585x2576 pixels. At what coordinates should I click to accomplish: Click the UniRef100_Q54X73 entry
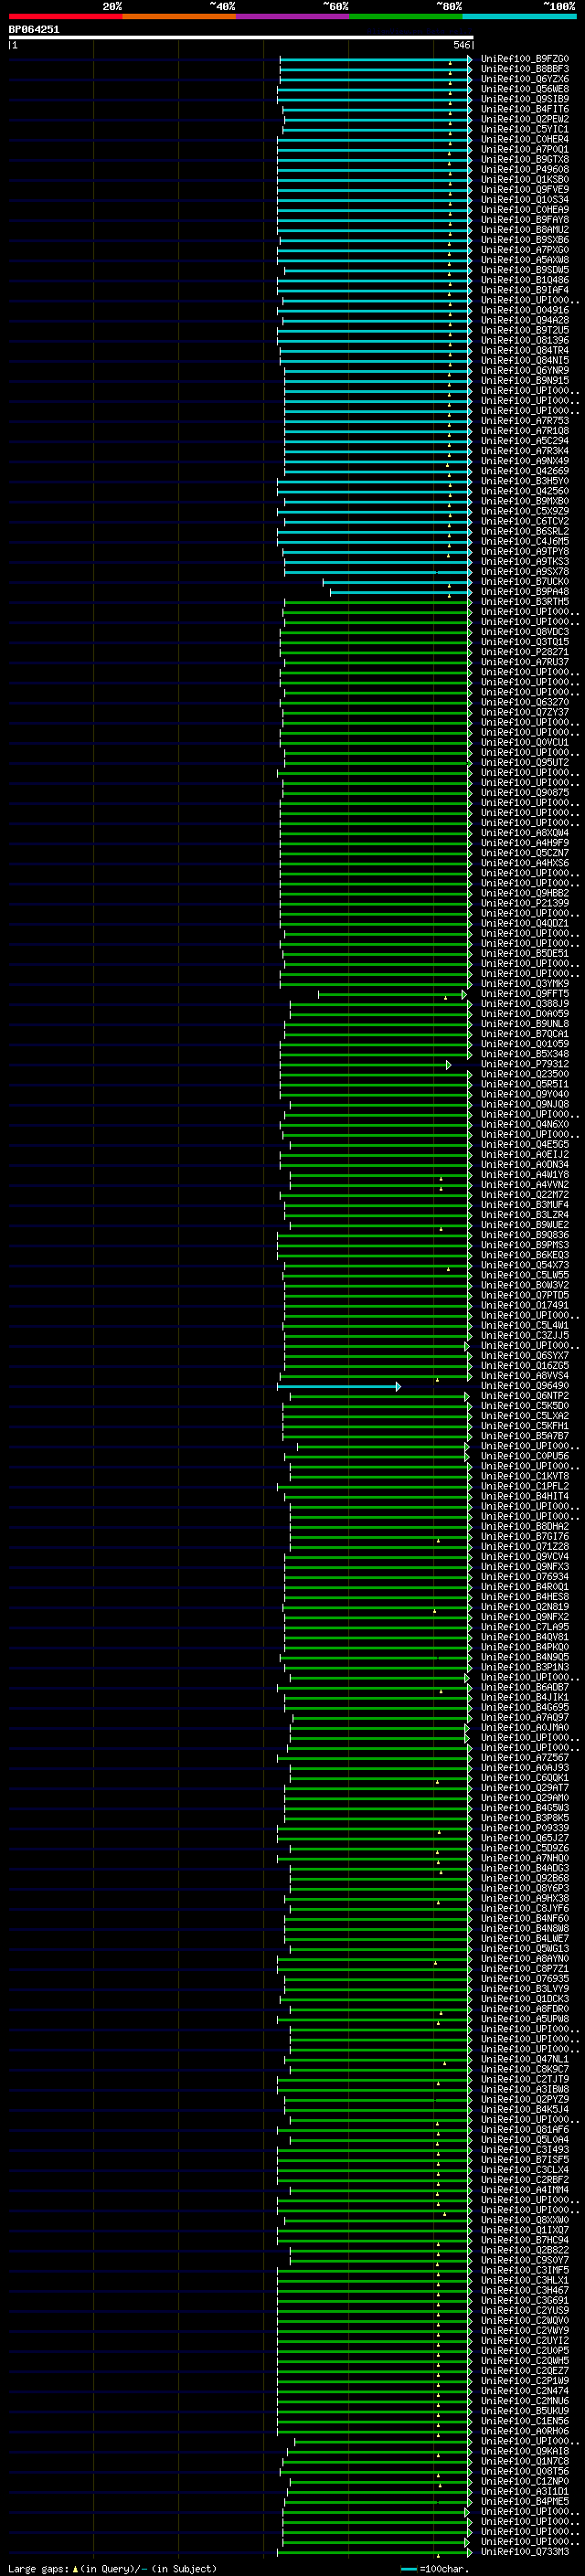pyautogui.click(x=524, y=1265)
